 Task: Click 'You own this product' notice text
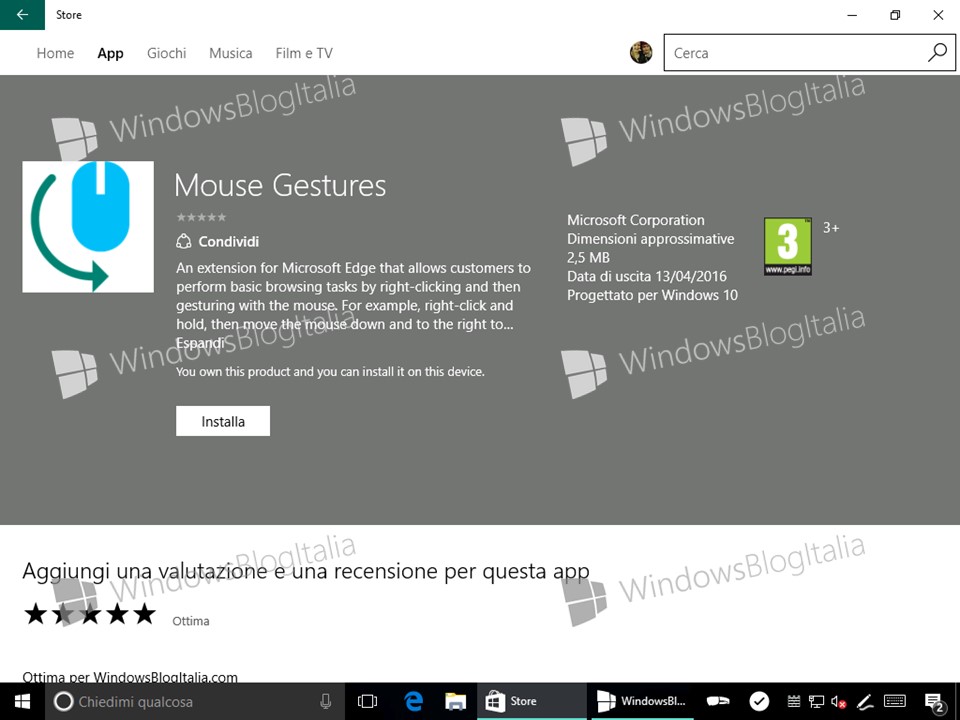click(330, 372)
